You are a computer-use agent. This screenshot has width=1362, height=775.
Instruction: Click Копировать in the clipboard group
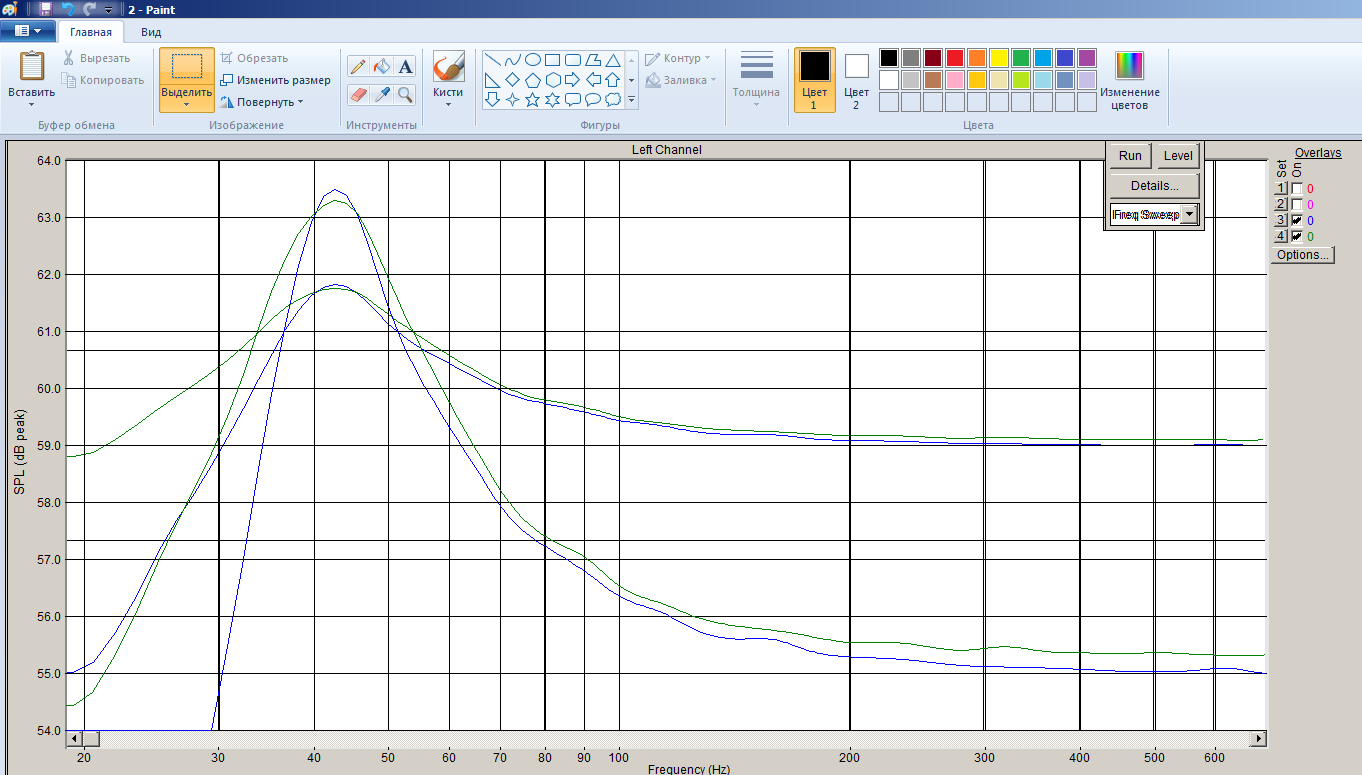coord(102,80)
